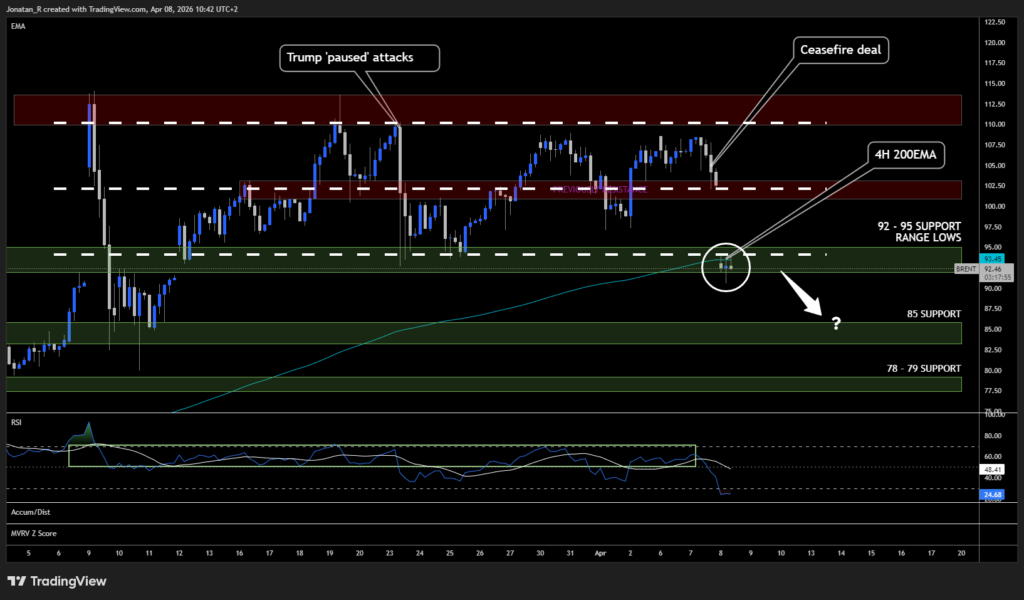The height and width of the screenshot is (600, 1024).
Task: Click the "92 - 95 SUPPORT RANGE LOWS" label
Action: click(914, 233)
